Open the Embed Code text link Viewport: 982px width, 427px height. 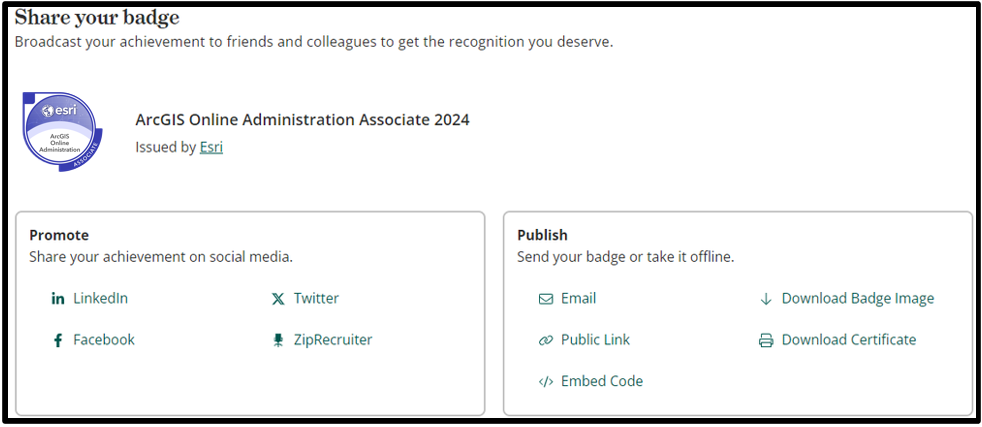coord(602,381)
